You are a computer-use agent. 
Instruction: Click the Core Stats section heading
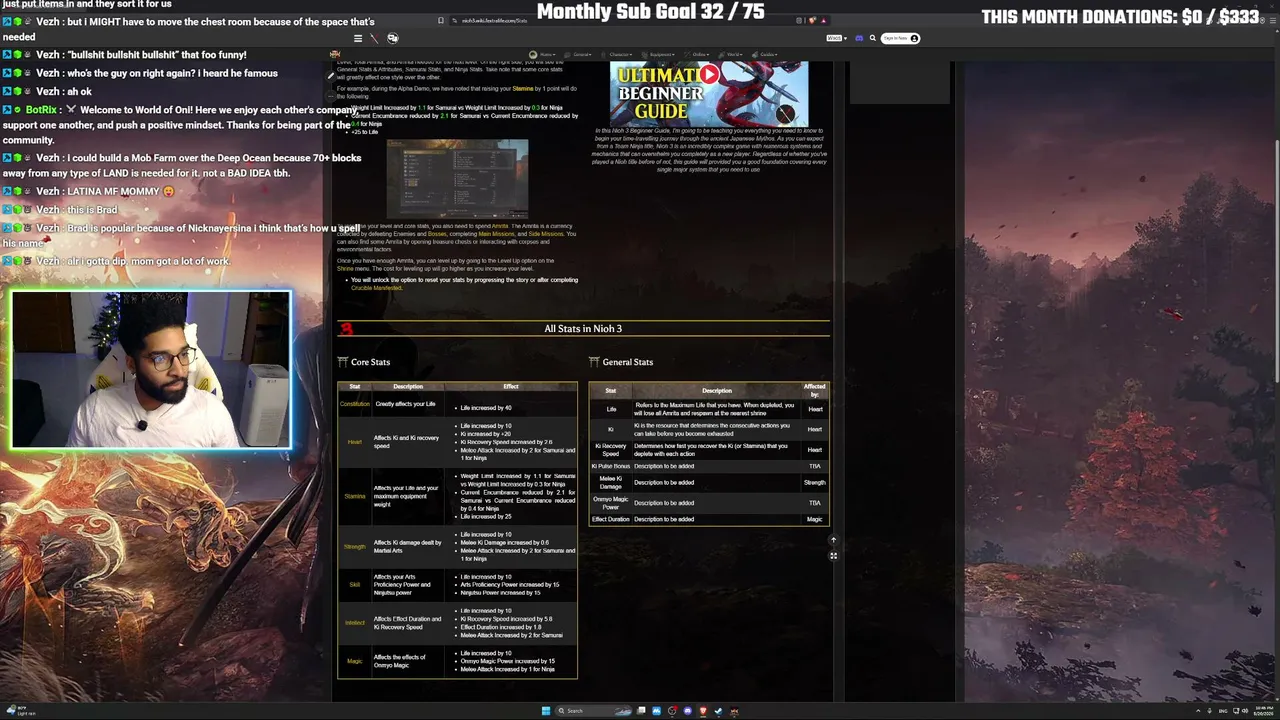coord(370,362)
